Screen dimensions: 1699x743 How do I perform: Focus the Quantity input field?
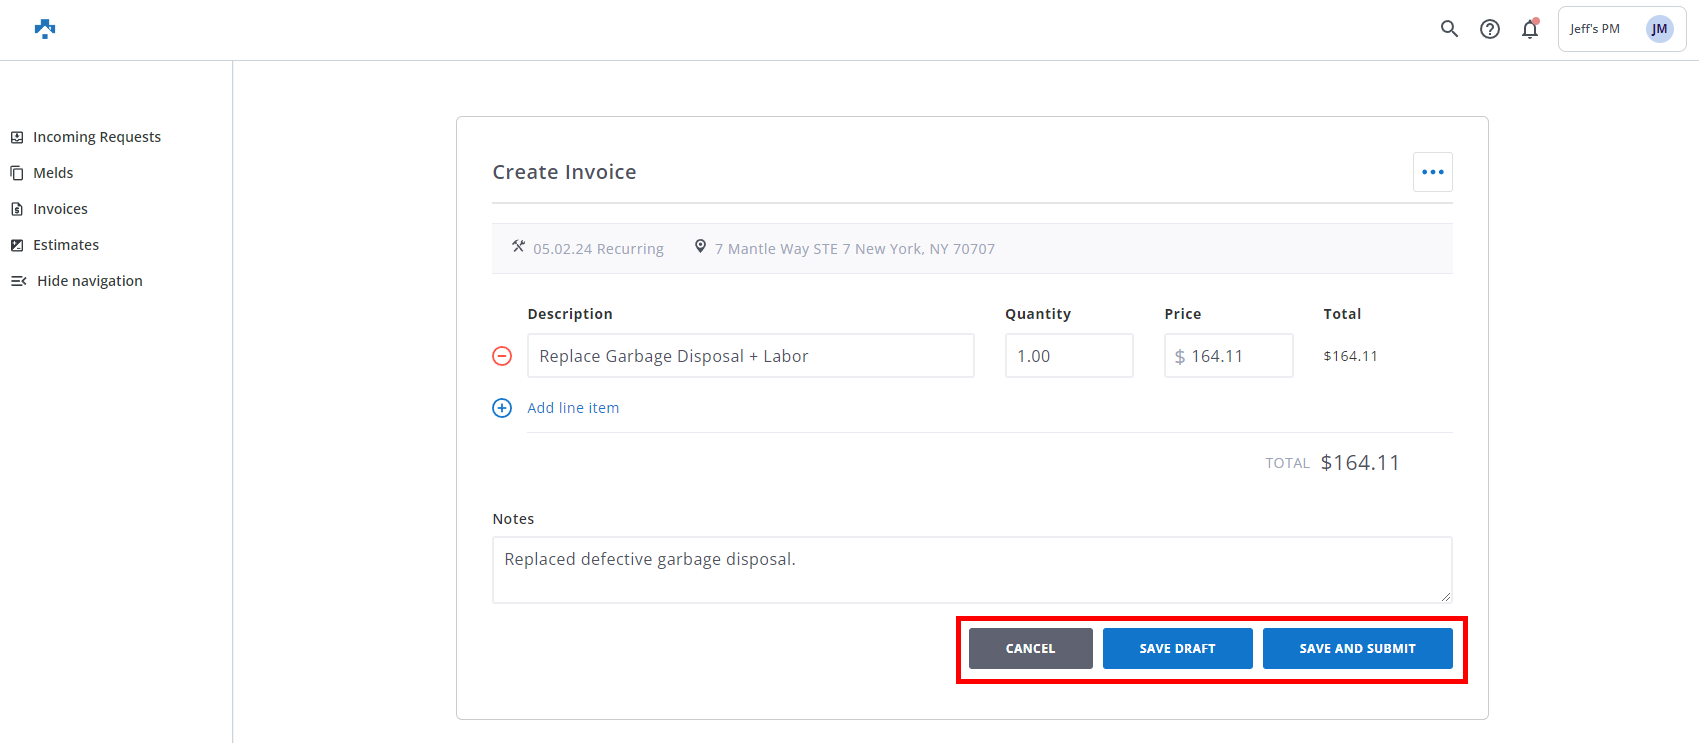tap(1068, 356)
